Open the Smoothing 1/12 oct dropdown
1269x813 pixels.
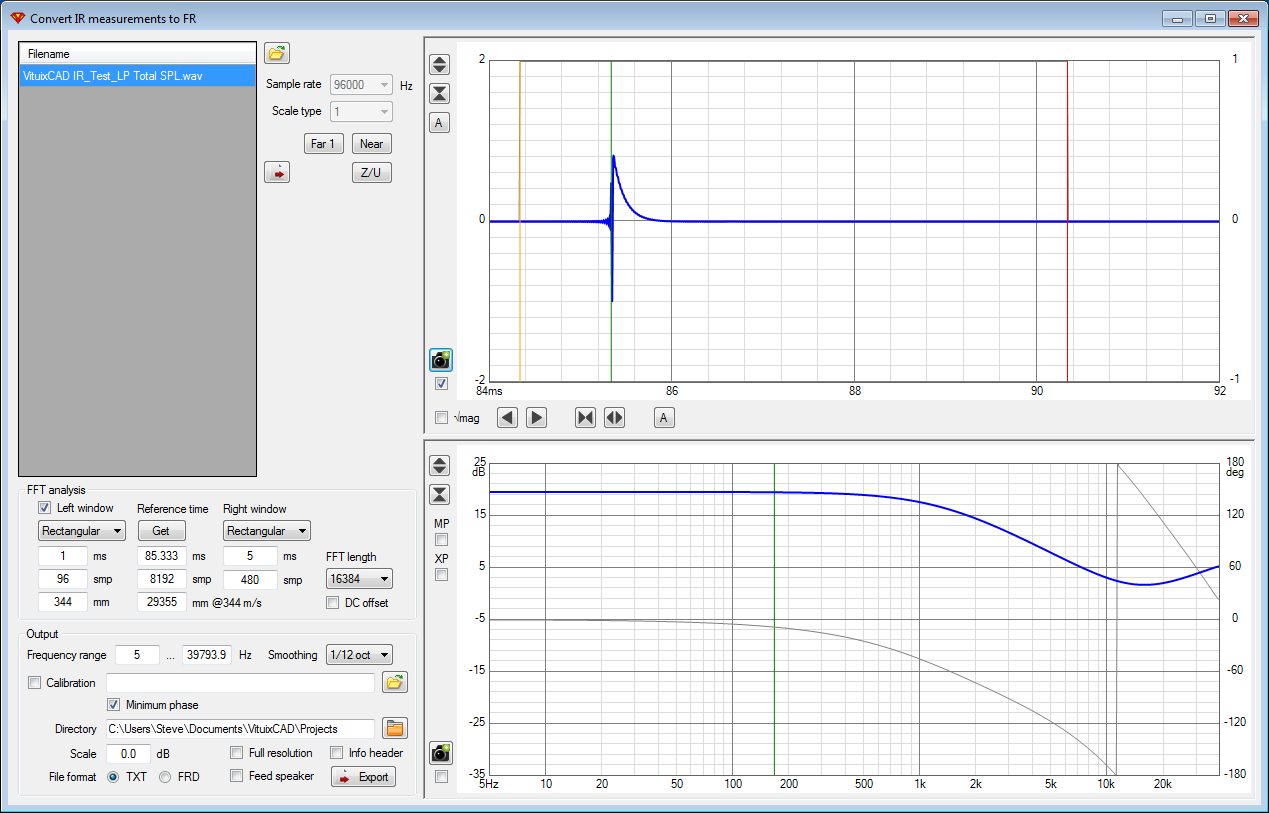[360, 655]
